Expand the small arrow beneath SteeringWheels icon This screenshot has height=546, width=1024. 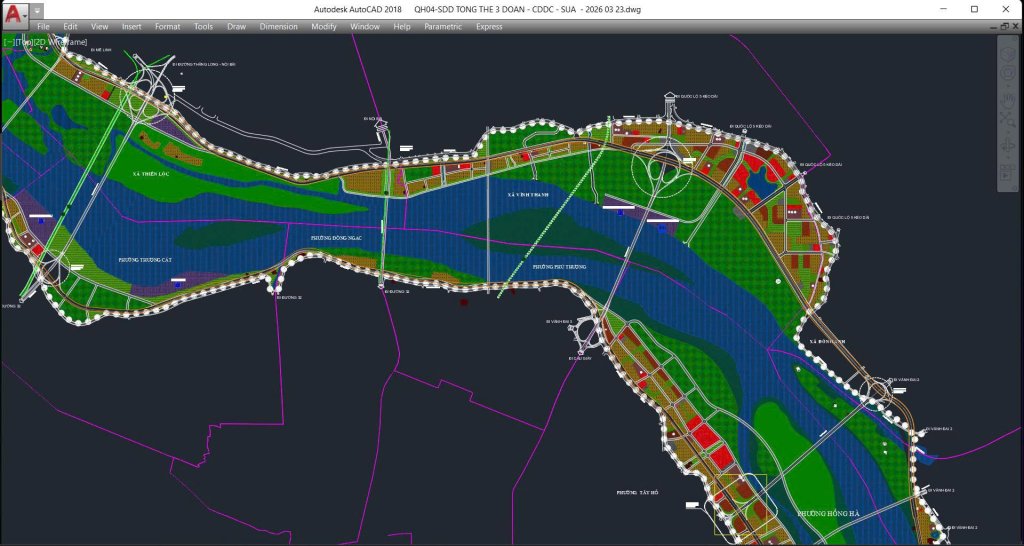(1008, 86)
